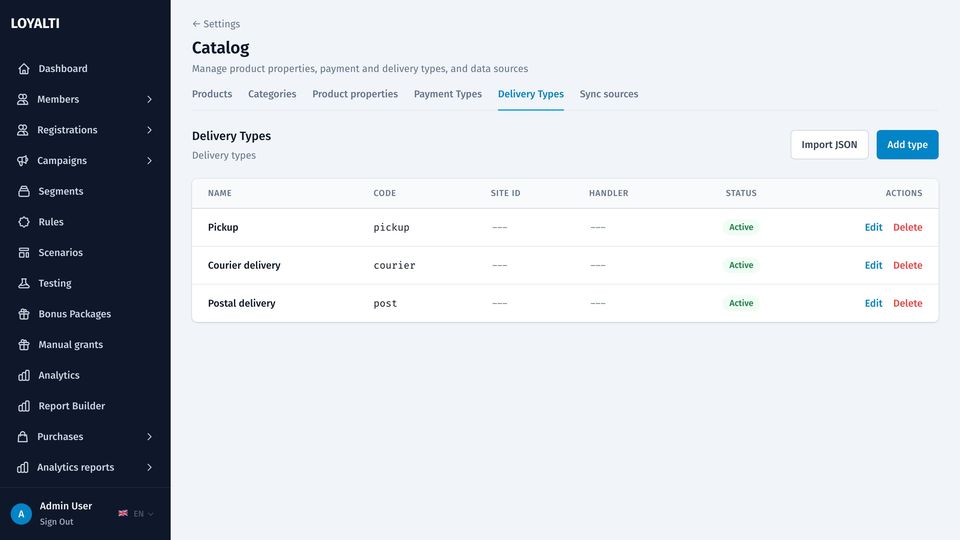Open the Product properties tab
This screenshot has width=960, height=540.
[x=355, y=94]
